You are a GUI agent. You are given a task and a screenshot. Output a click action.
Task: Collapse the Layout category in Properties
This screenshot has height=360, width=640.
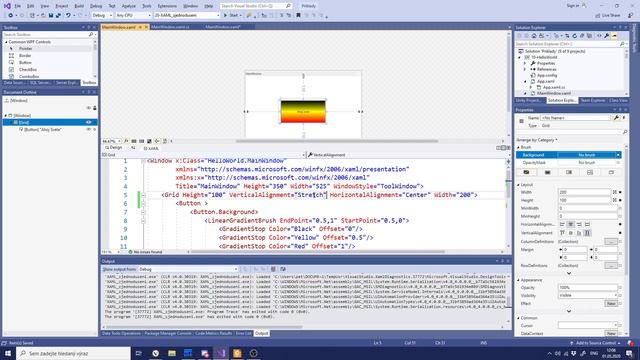(x=518, y=185)
